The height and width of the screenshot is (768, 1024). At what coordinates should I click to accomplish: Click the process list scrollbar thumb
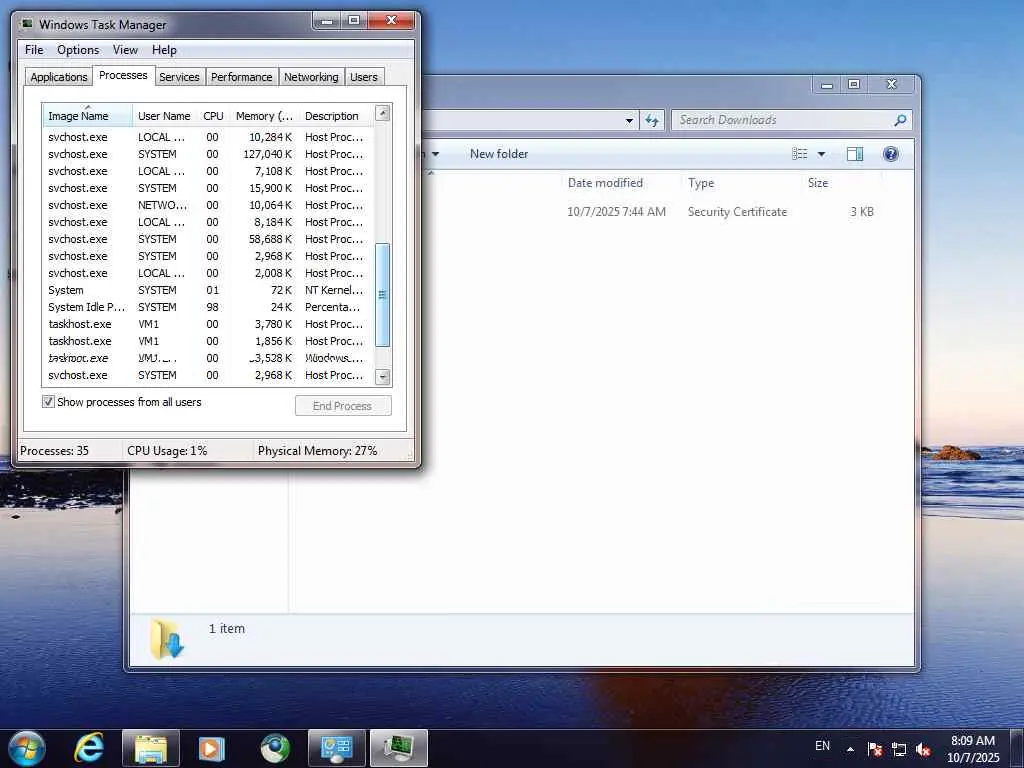click(x=383, y=295)
